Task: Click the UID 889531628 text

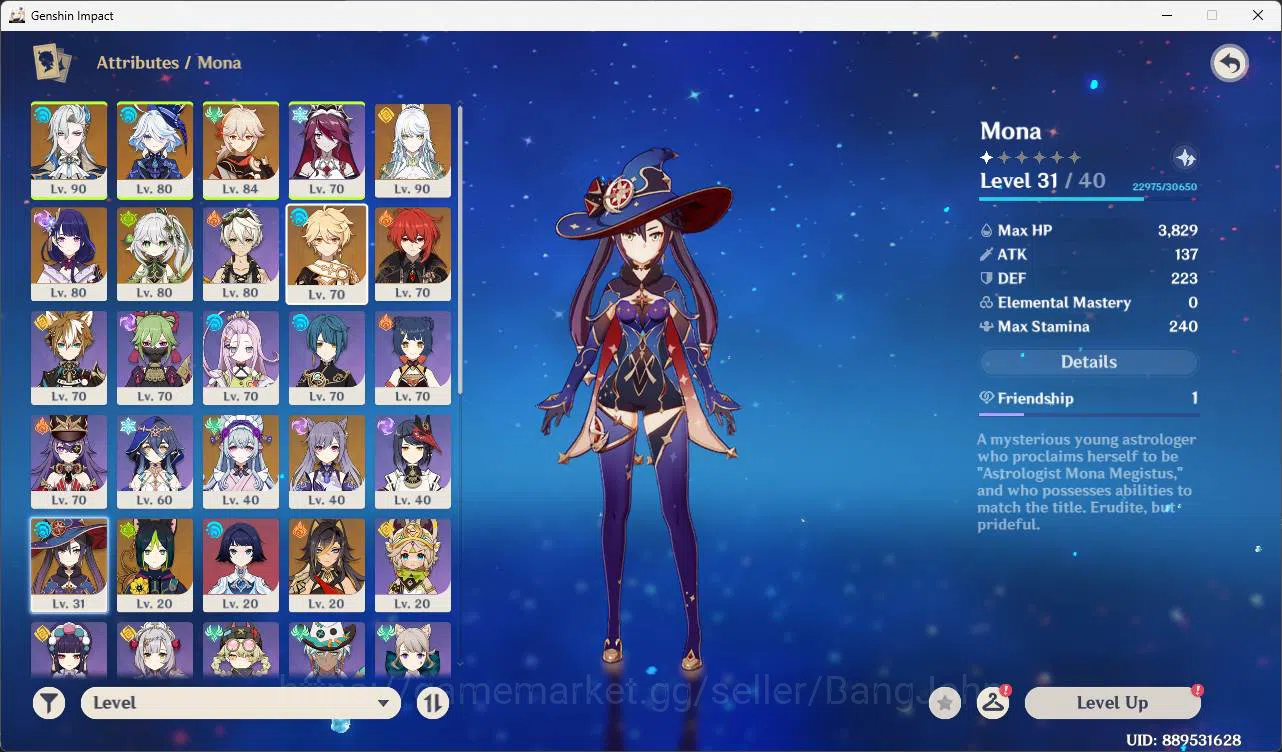Action: [1183, 741]
